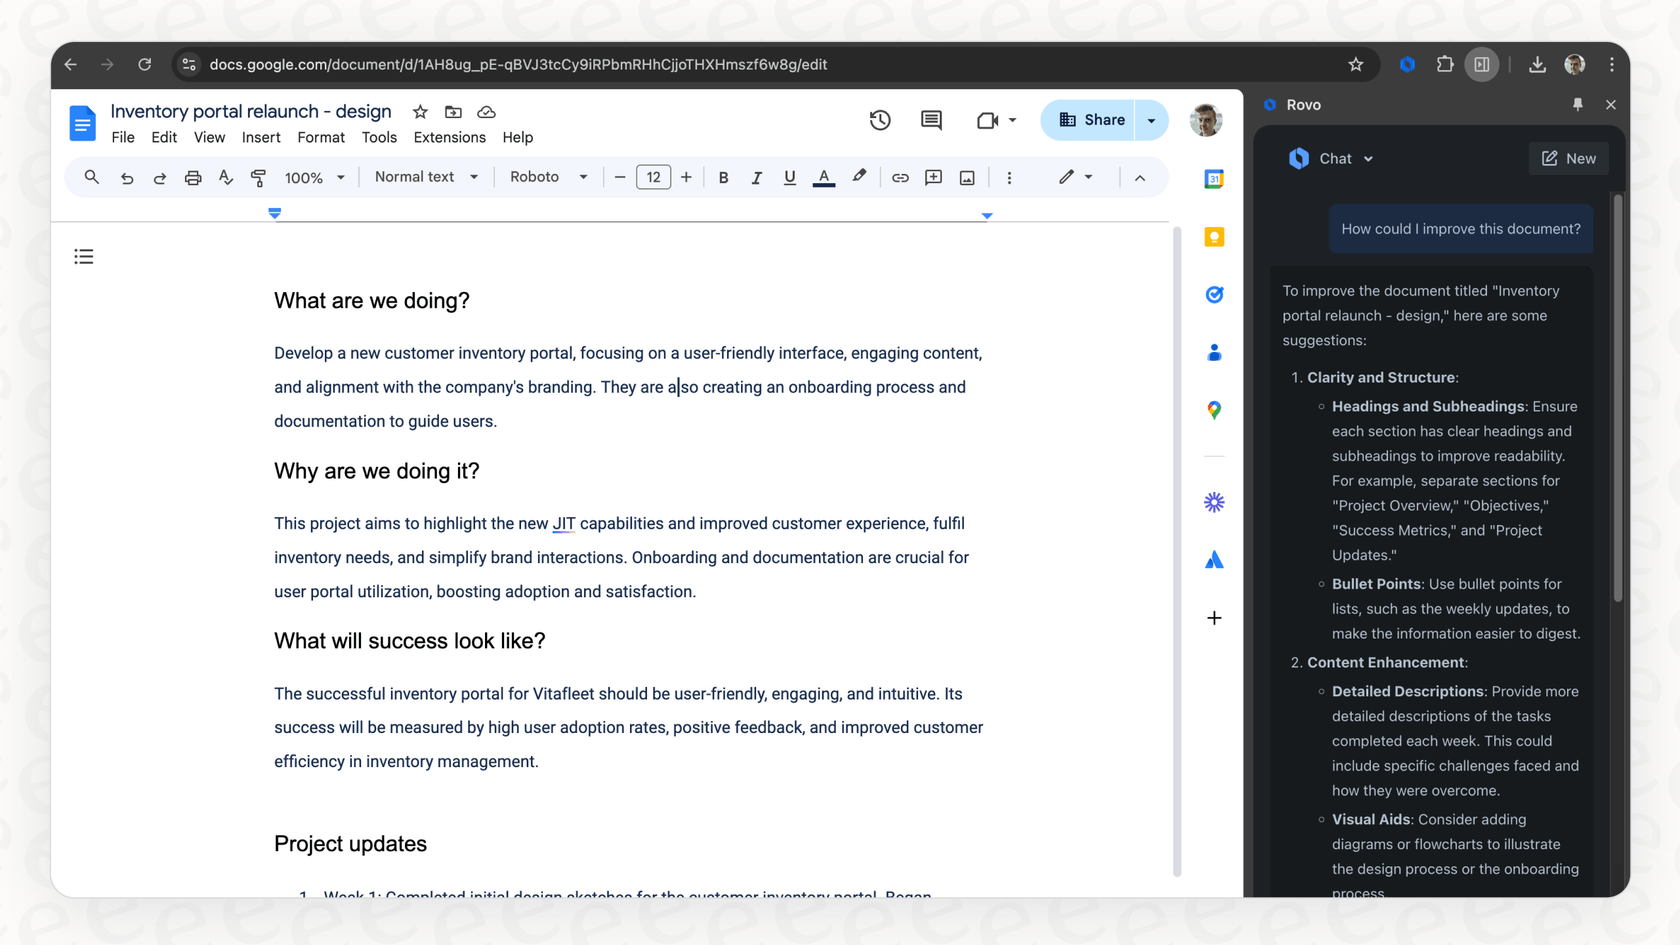Viewport: 1680px width, 945px height.
Task: Pin the Rovo panel
Action: point(1578,104)
